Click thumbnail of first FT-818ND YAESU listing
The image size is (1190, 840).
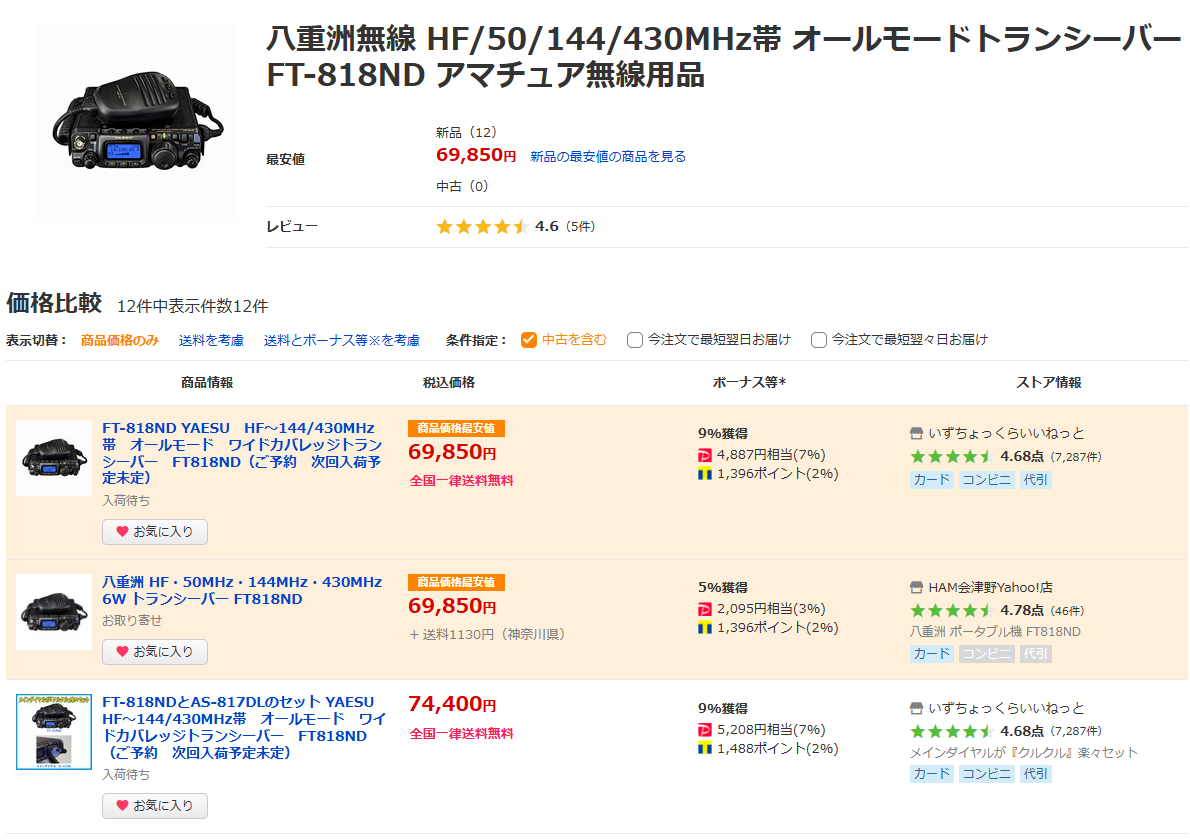[x=54, y=458]
